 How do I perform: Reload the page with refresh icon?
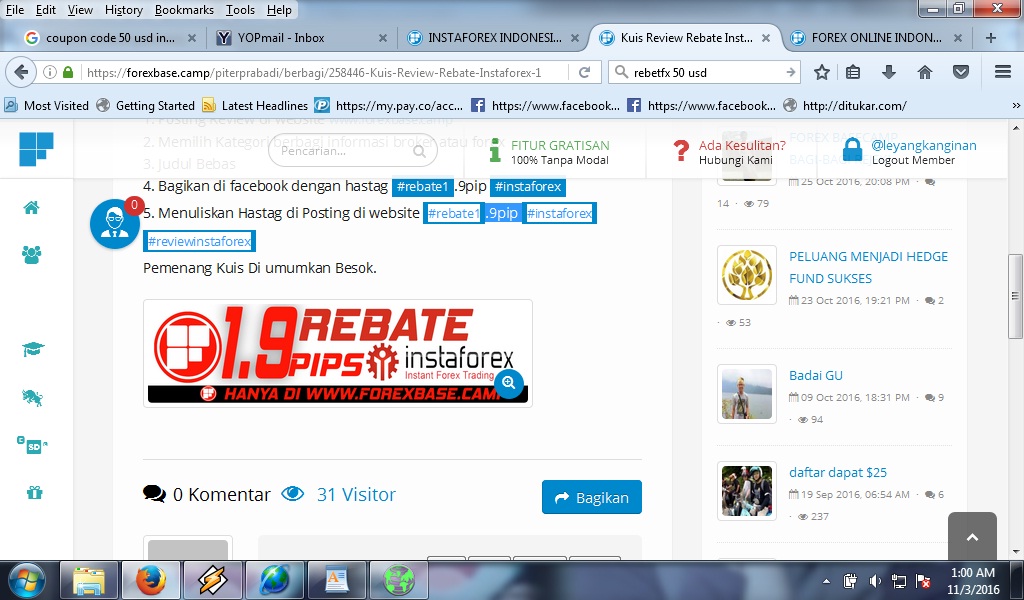pyautogui.click(x=584, y=72)
